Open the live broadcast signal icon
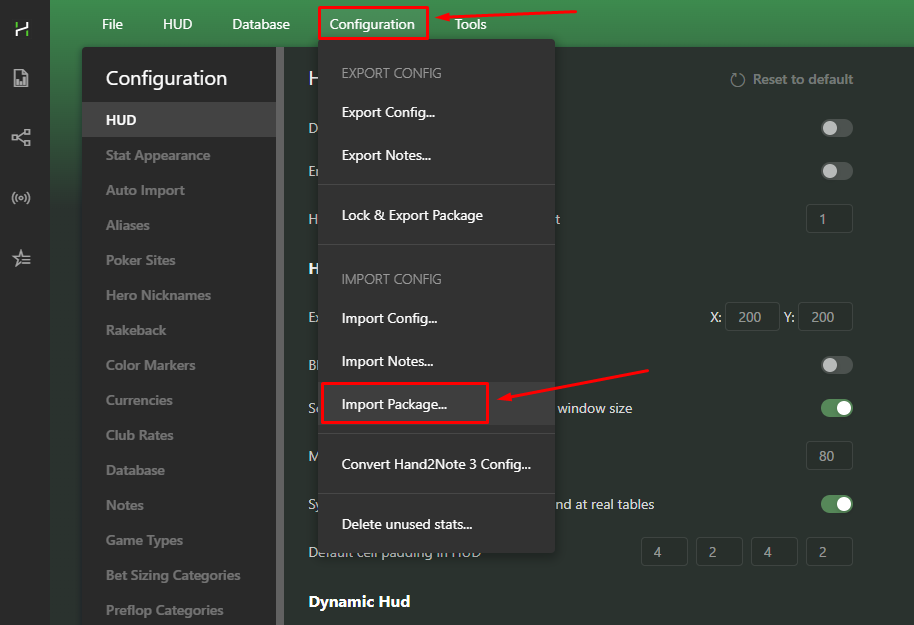The image size is (914, 625). coord(21,198)
